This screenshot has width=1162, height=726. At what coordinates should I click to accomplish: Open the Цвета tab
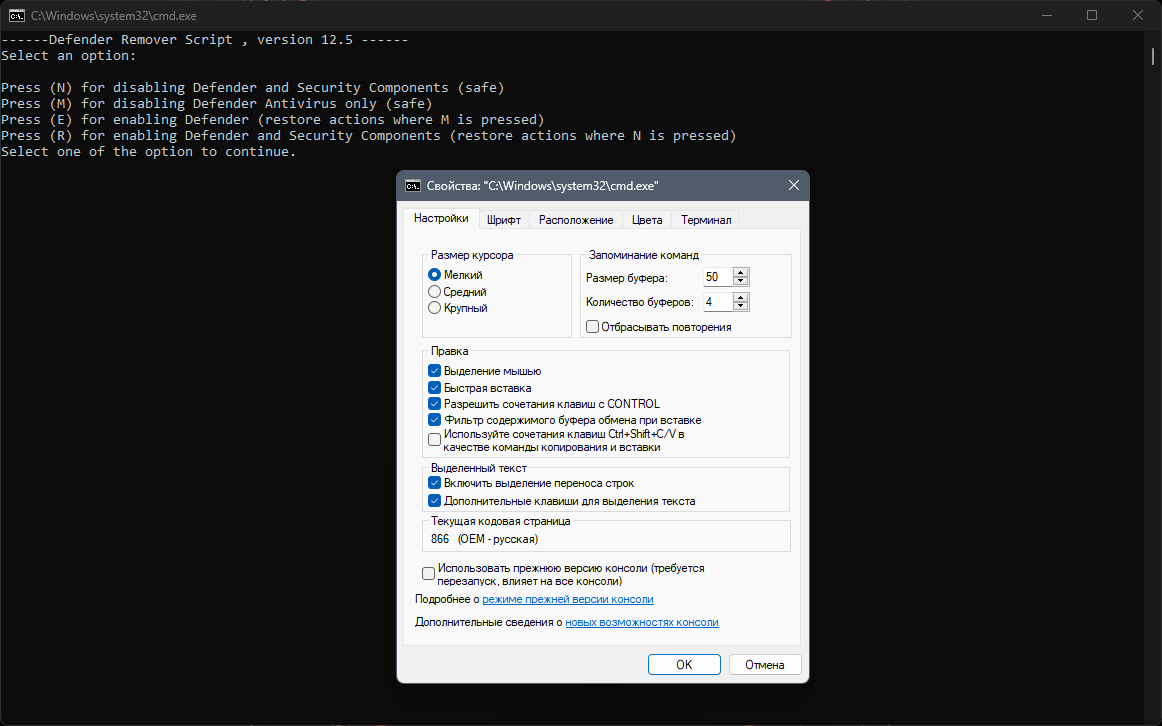point(647,220)
